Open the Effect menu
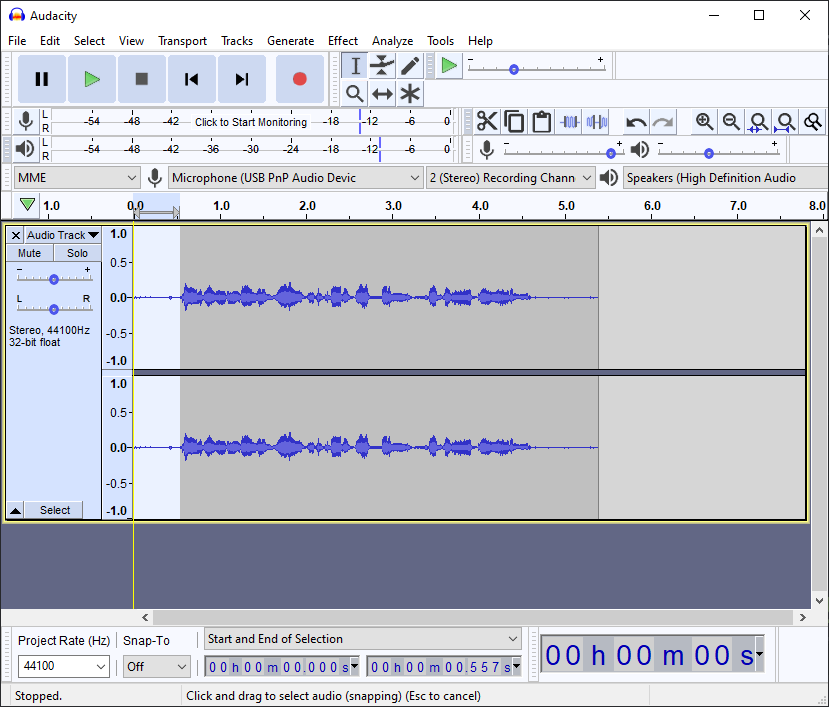 click(343, 41)
